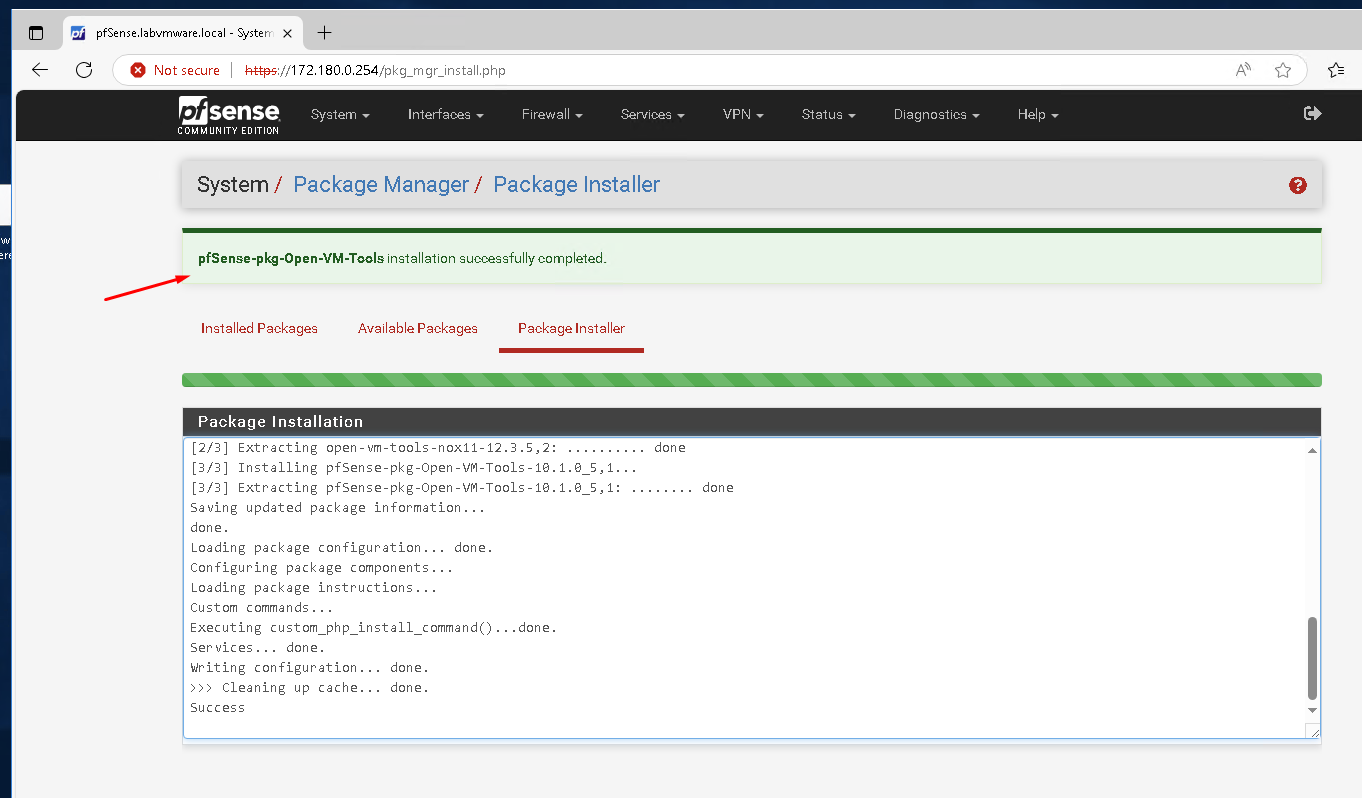
Task: Click 'Extracting open-vm-tools-nox11' log line
Action: click(438, 448)
